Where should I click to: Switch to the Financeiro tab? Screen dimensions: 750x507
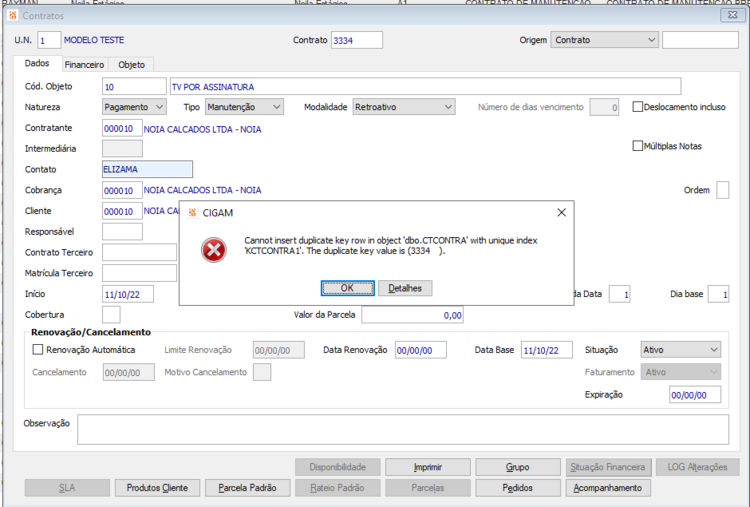(x=84, y=65)
